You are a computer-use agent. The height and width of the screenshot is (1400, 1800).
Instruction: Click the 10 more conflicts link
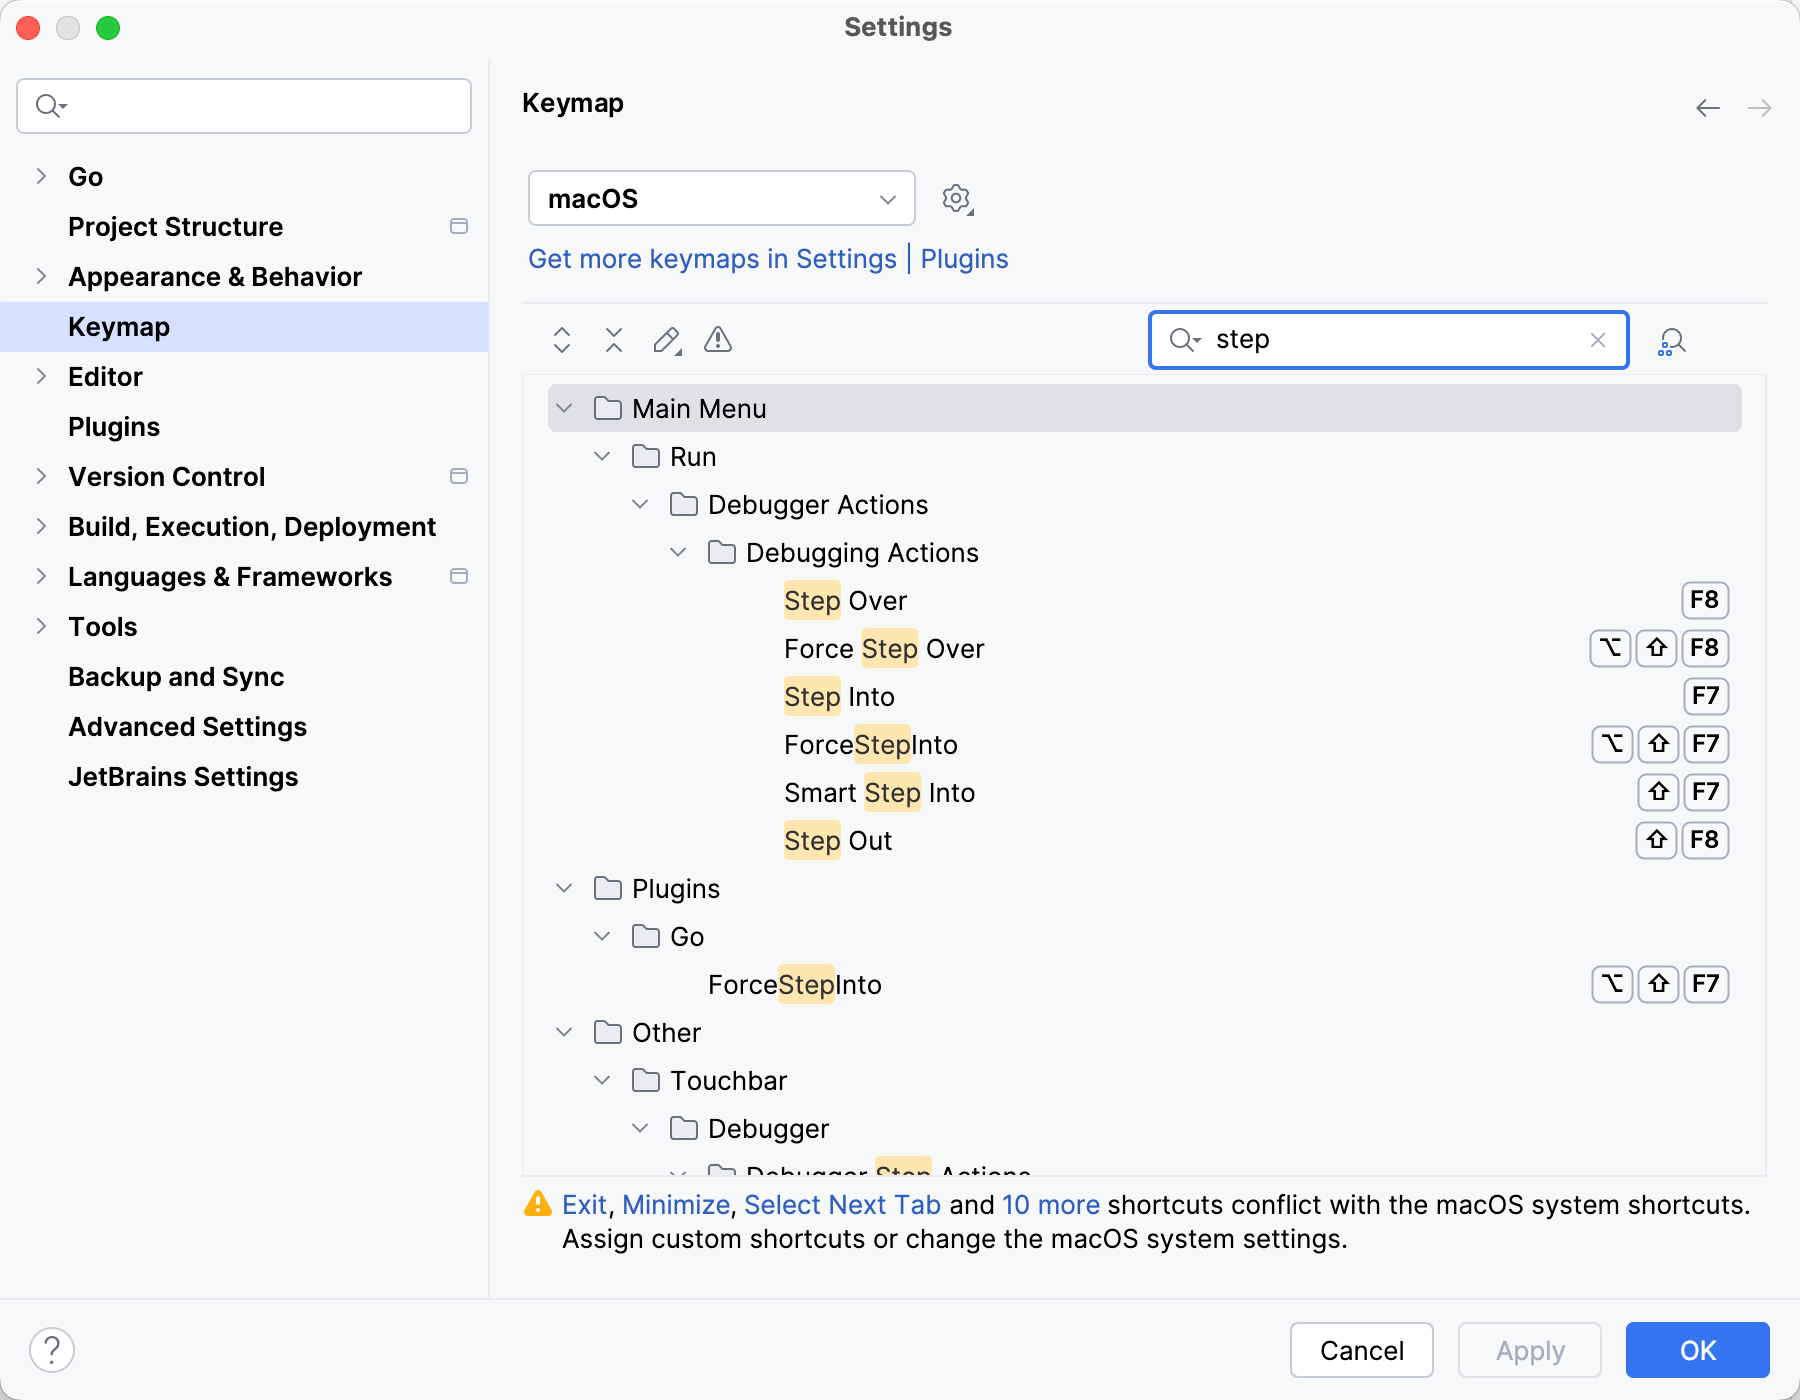tap(1049, 1205)
